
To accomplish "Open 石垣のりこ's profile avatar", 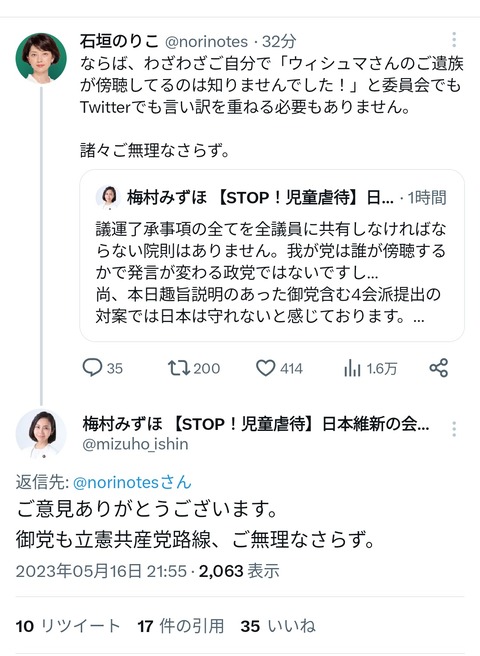I will (41, 59).
